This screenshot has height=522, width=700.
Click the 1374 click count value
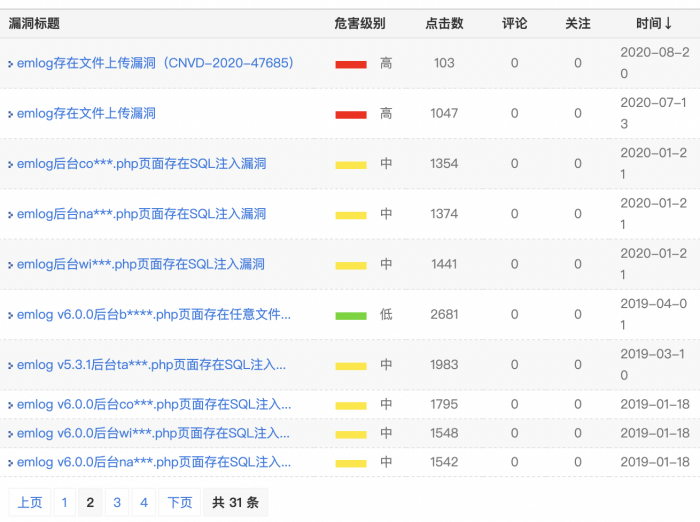click(444, 214)
